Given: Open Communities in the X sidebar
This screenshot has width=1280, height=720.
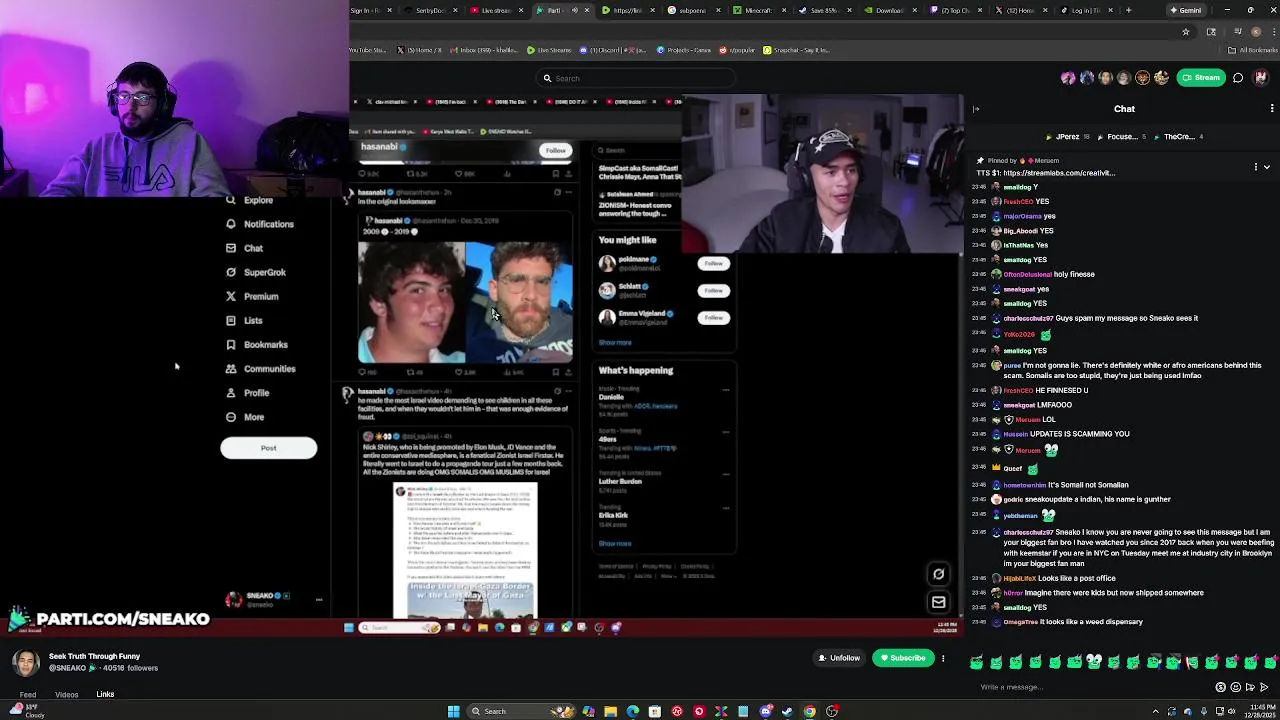Looking at the screenshot, I should coord(260,368).
